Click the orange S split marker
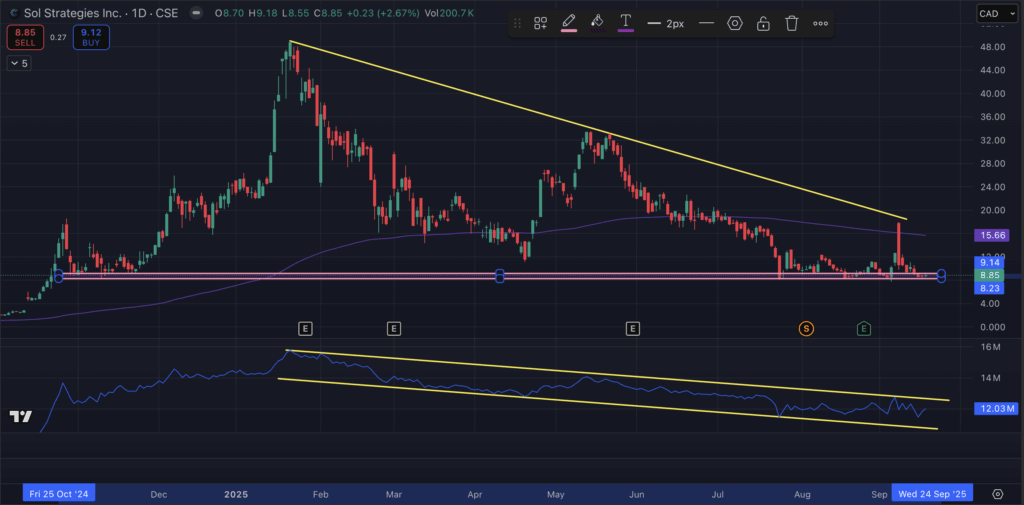 click(806, 329)
